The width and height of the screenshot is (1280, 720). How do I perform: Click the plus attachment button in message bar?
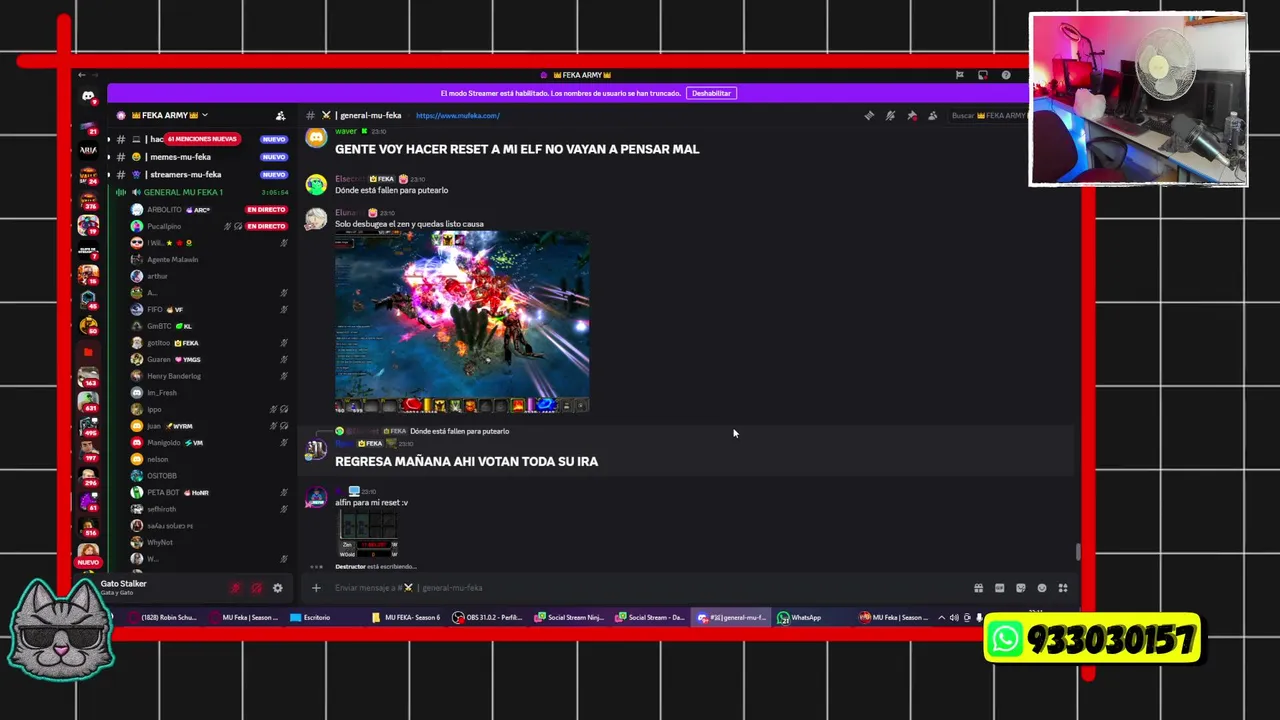pos(316,588)
